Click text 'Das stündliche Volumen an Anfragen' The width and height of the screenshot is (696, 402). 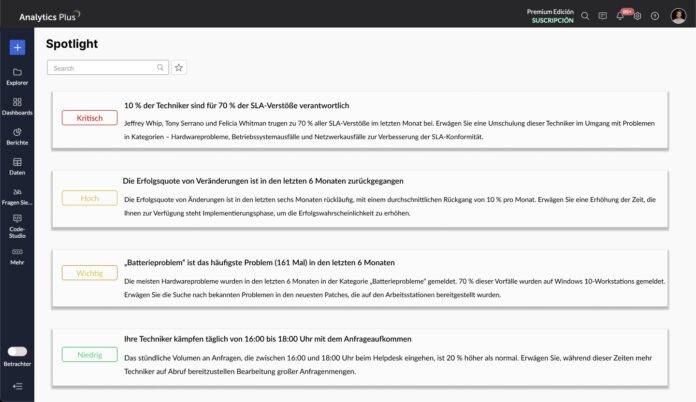(x=388, y=364)
